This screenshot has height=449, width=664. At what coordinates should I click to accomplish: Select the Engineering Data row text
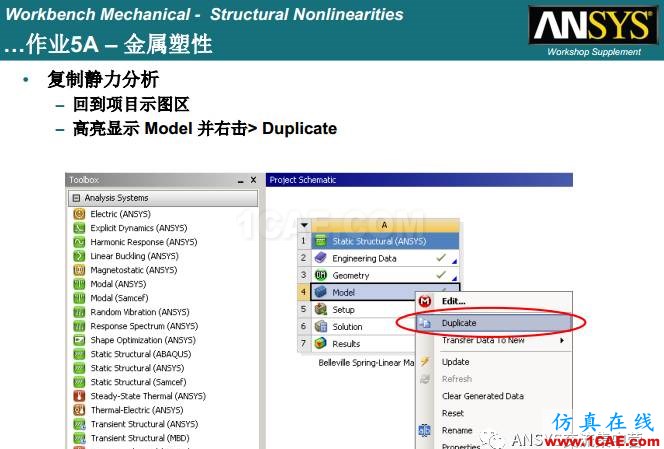tap(364, 258)
